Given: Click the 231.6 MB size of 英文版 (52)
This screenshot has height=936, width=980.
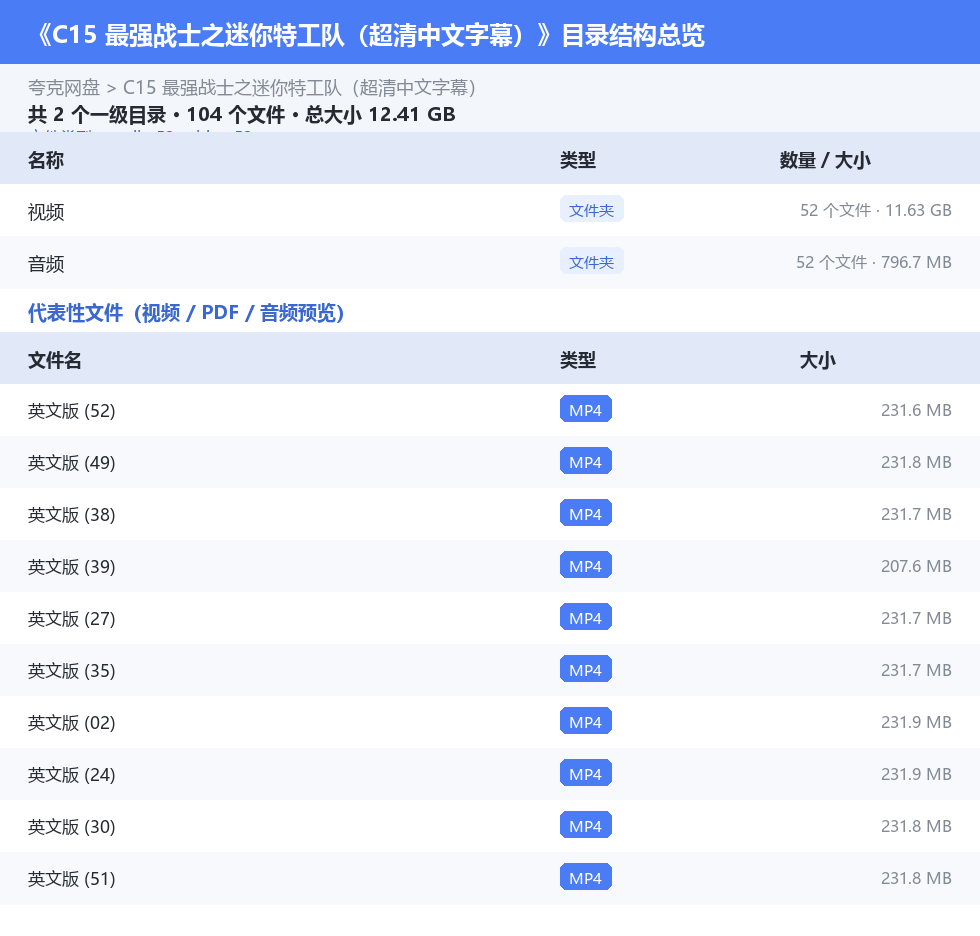Looking at the screenshot, I should pos(916,410).
